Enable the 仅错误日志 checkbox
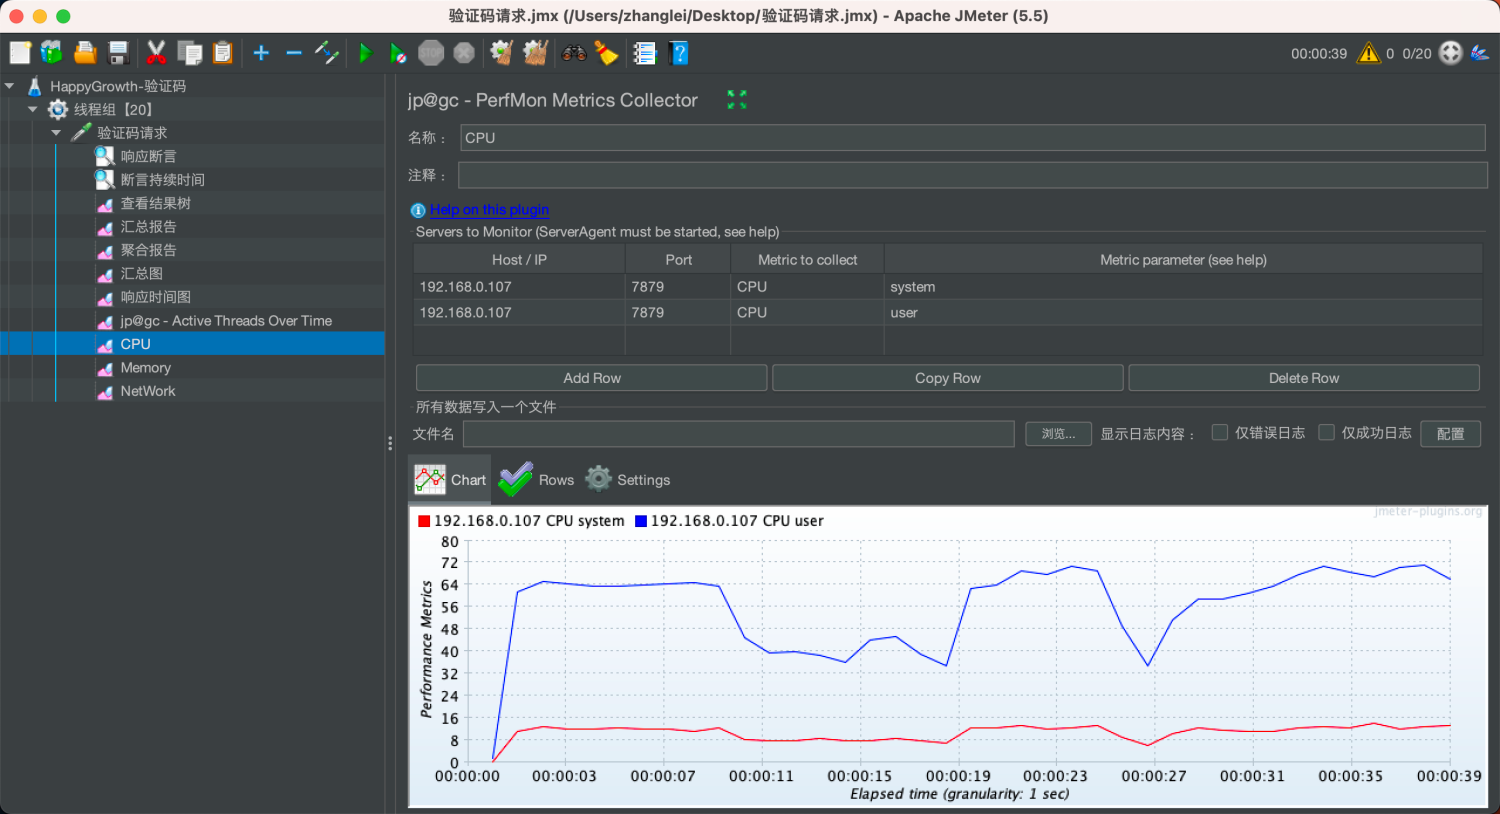 tap(1220, 432)
